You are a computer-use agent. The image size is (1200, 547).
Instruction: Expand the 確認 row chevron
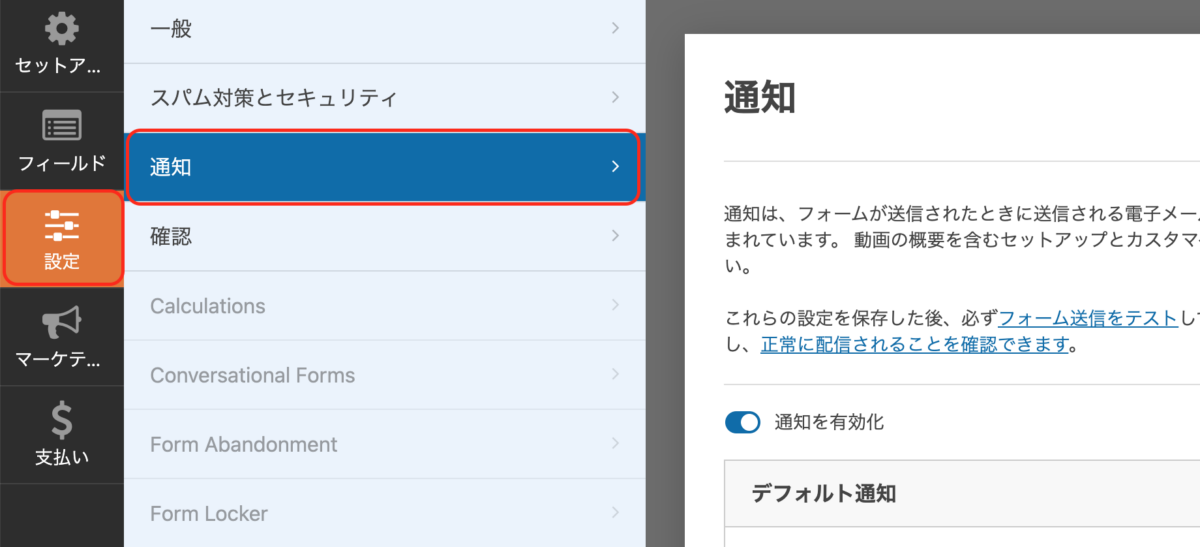(x=616, y=236)
